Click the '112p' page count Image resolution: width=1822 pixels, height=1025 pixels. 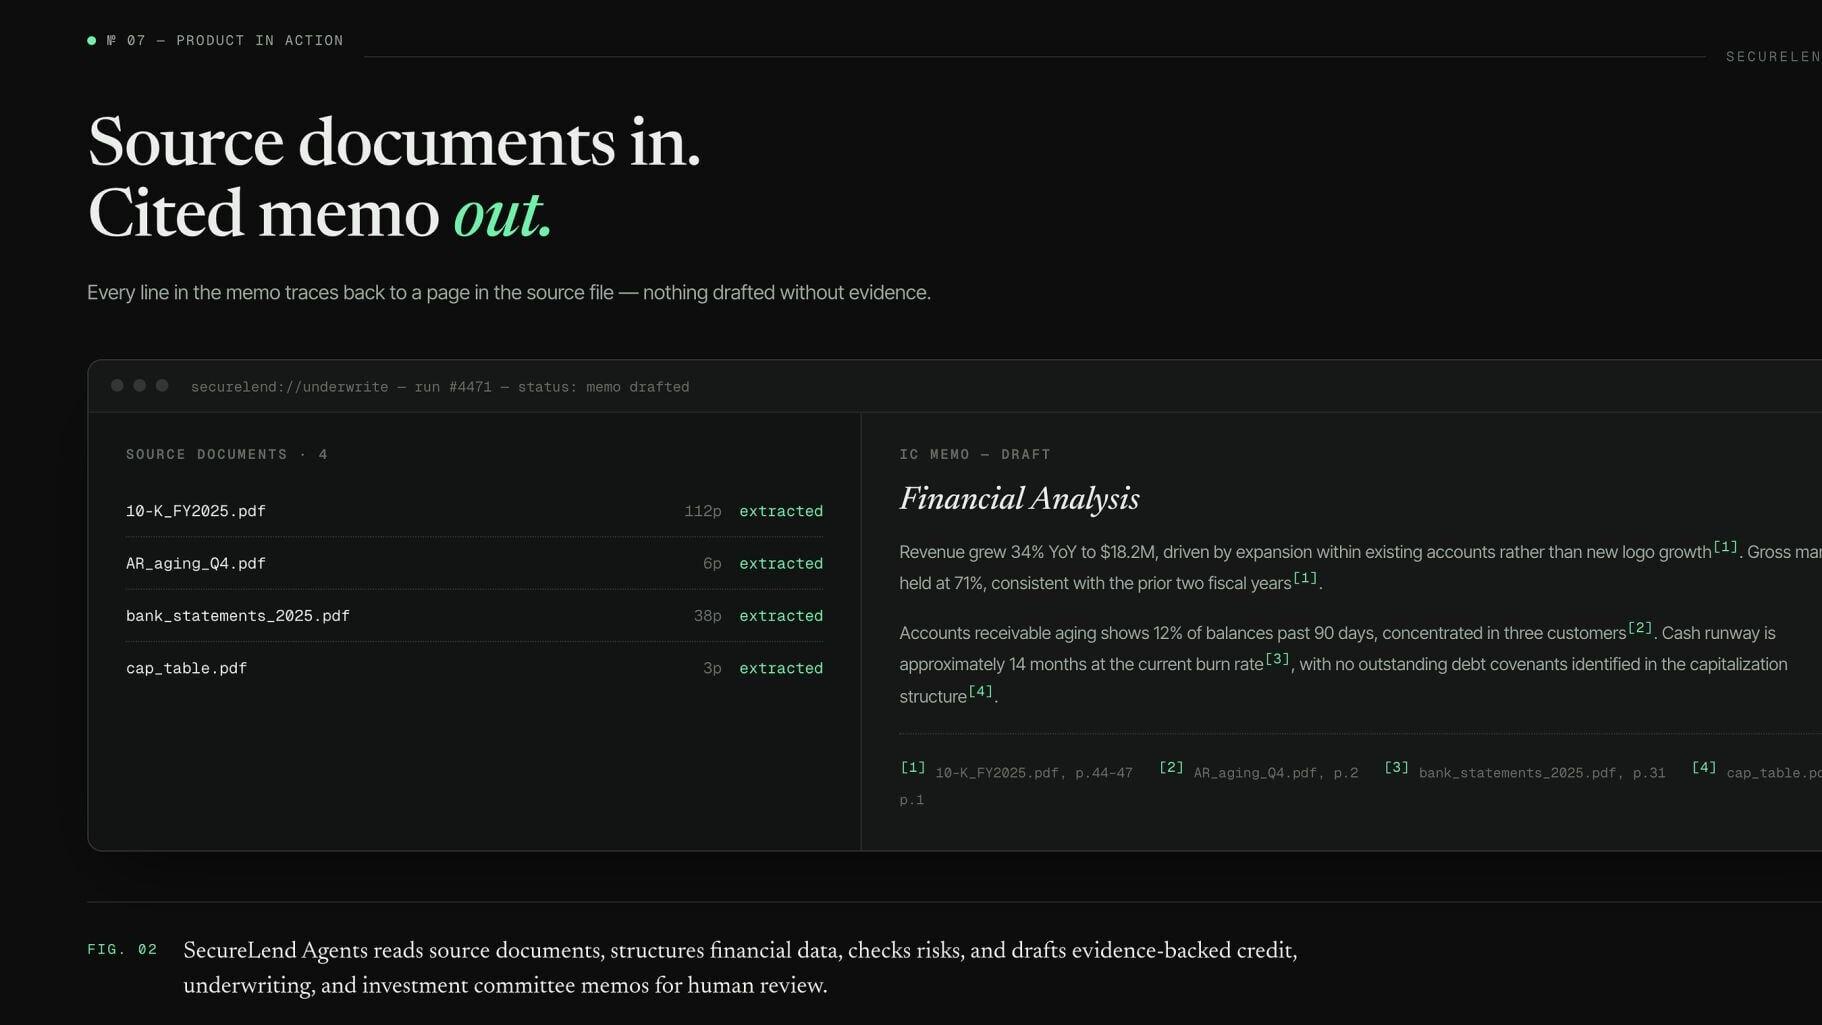[x=703, y=511]
